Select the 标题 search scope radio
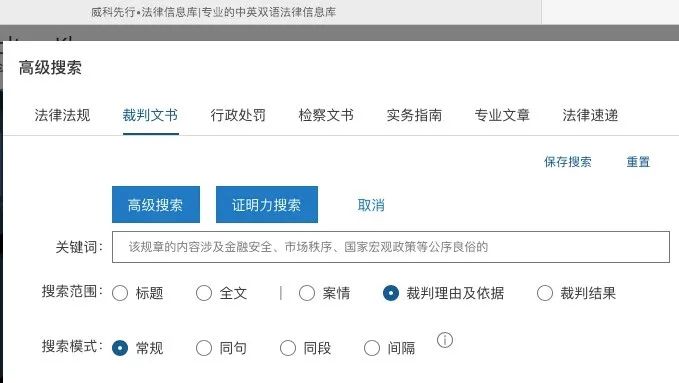Viewport: 679px width, 383px height. coord(120,293)
